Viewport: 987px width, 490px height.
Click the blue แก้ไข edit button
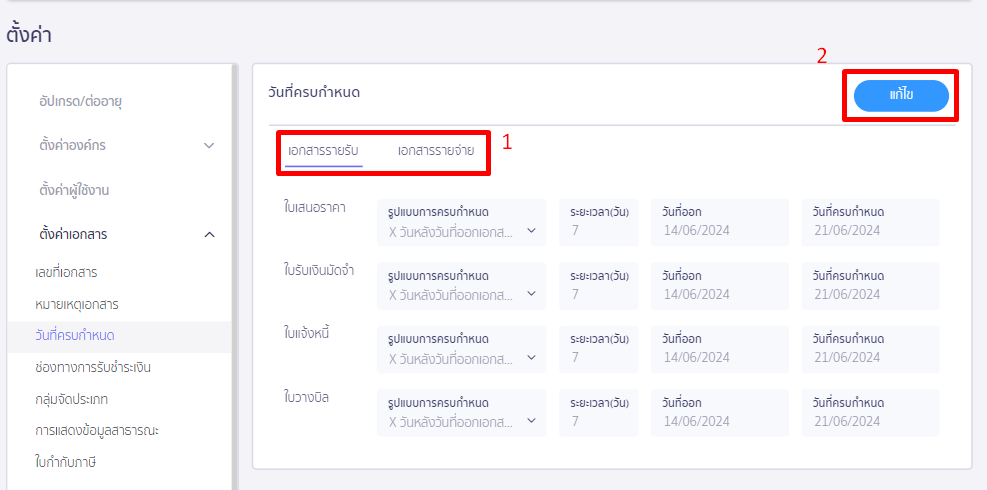pyautogui.click(x=901, y=96)
